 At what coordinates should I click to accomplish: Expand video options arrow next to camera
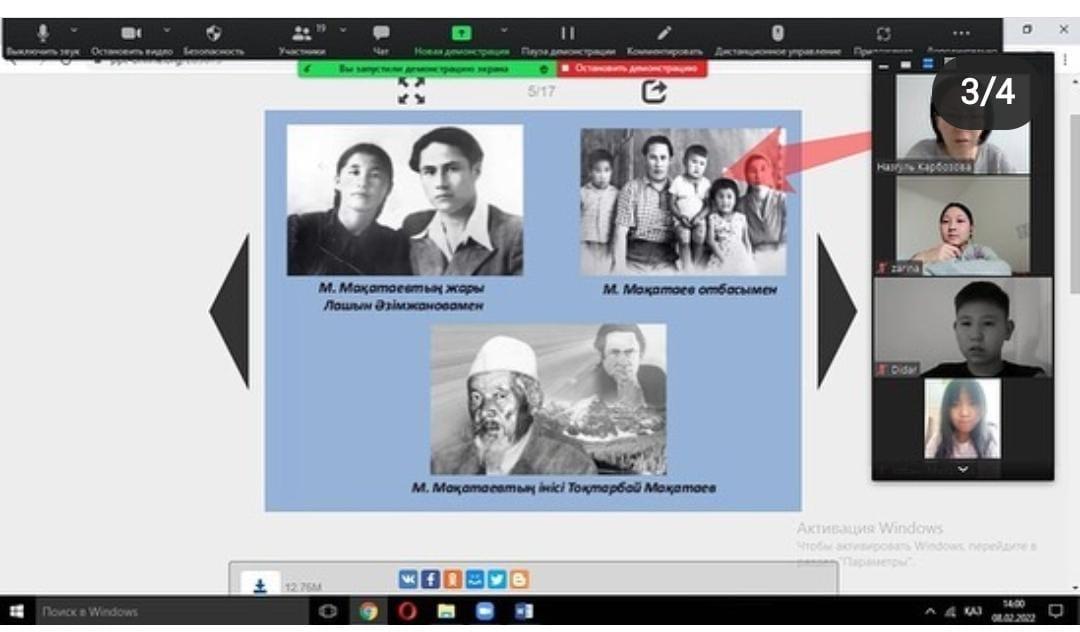[167, 30]
